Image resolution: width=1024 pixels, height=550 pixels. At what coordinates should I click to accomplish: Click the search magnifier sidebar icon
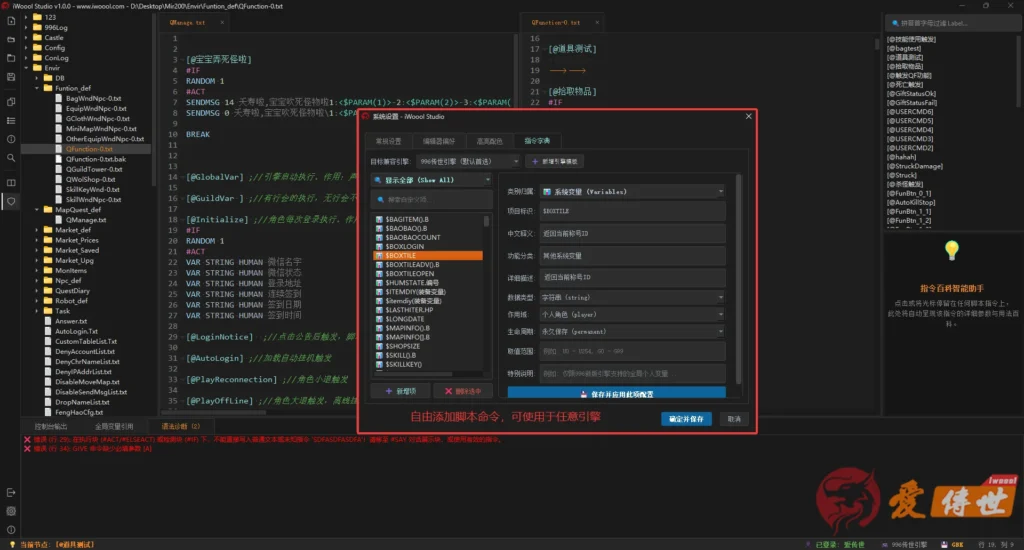(x=11, y=157)
